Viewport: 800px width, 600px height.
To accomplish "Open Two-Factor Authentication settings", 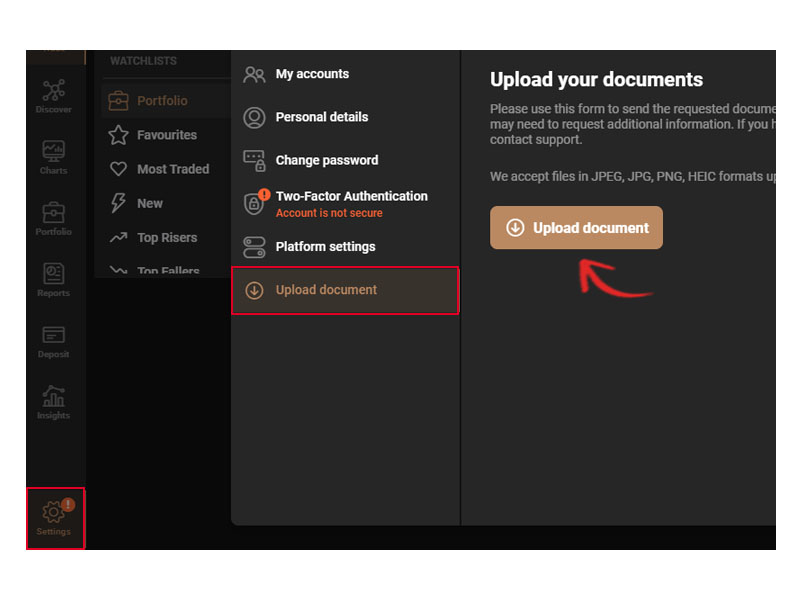I will 345,204.
